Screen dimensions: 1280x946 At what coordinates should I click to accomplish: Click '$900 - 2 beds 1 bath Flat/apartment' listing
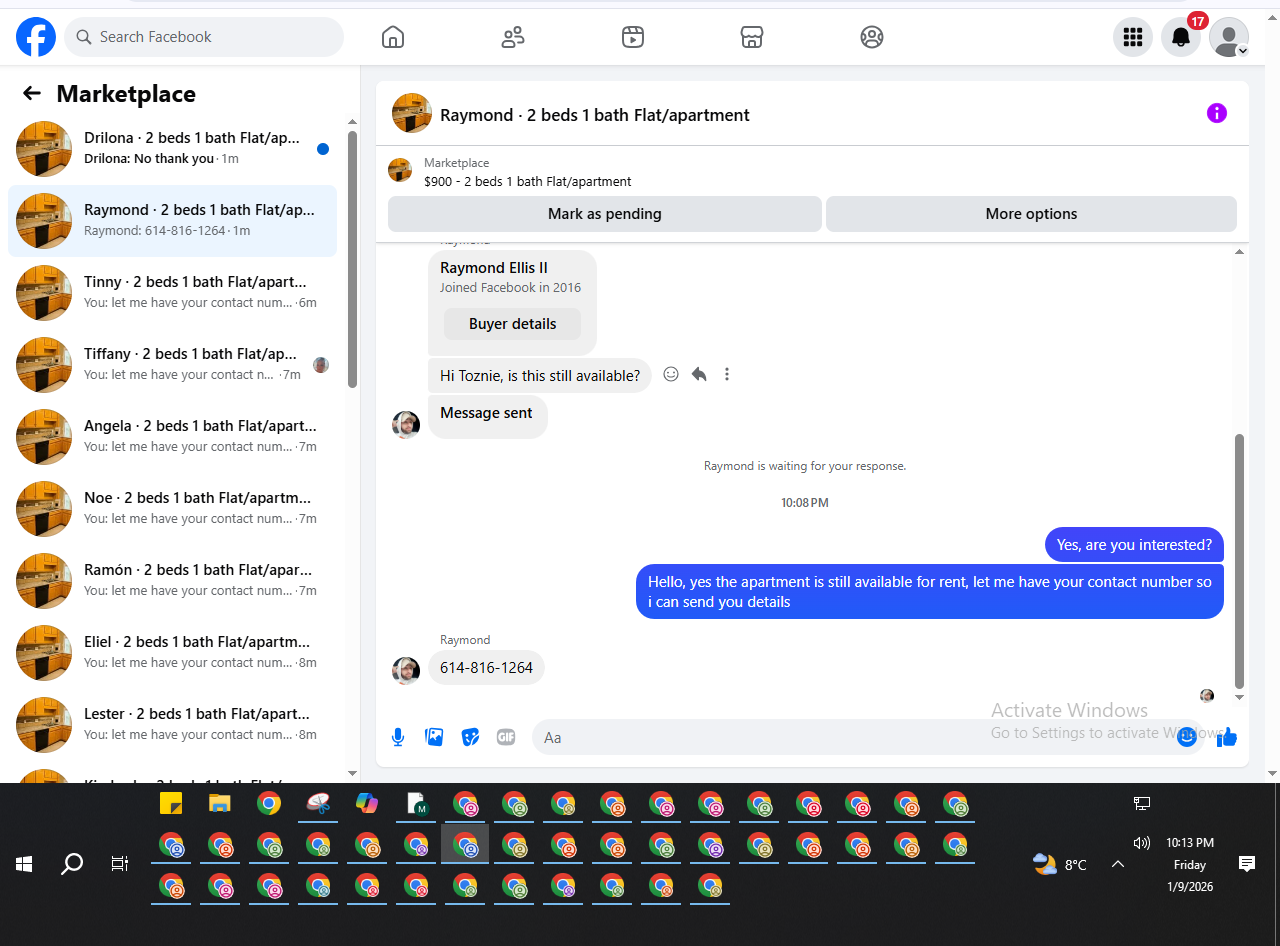click(x=528, y=181)
